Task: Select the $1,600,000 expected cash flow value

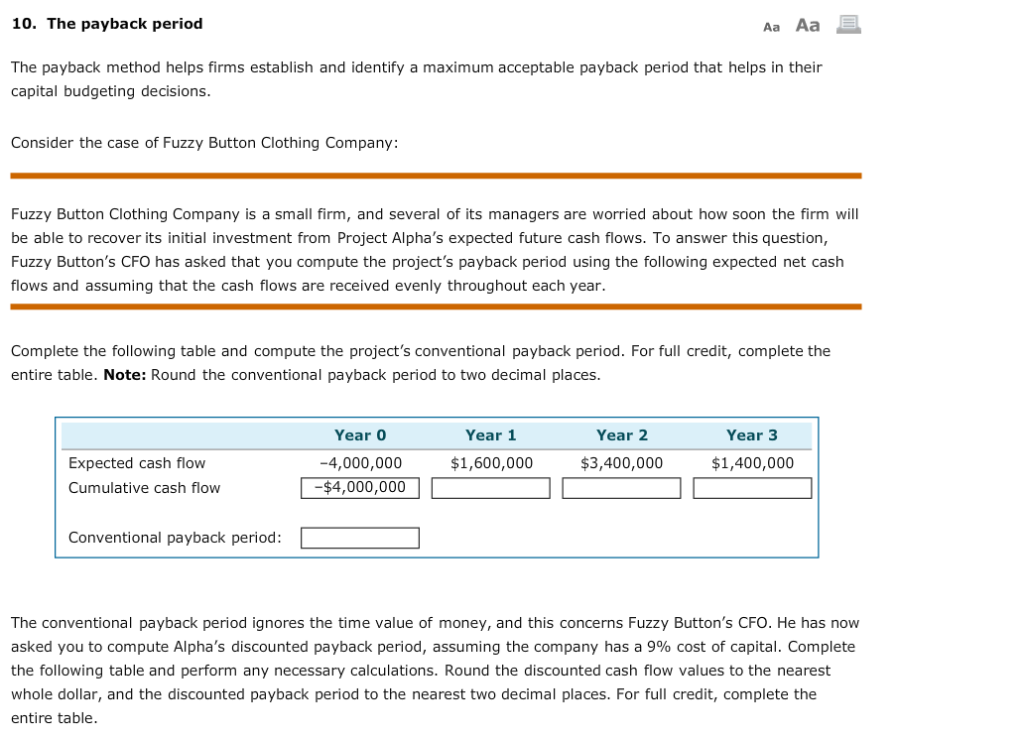Action: pos(491,463)
